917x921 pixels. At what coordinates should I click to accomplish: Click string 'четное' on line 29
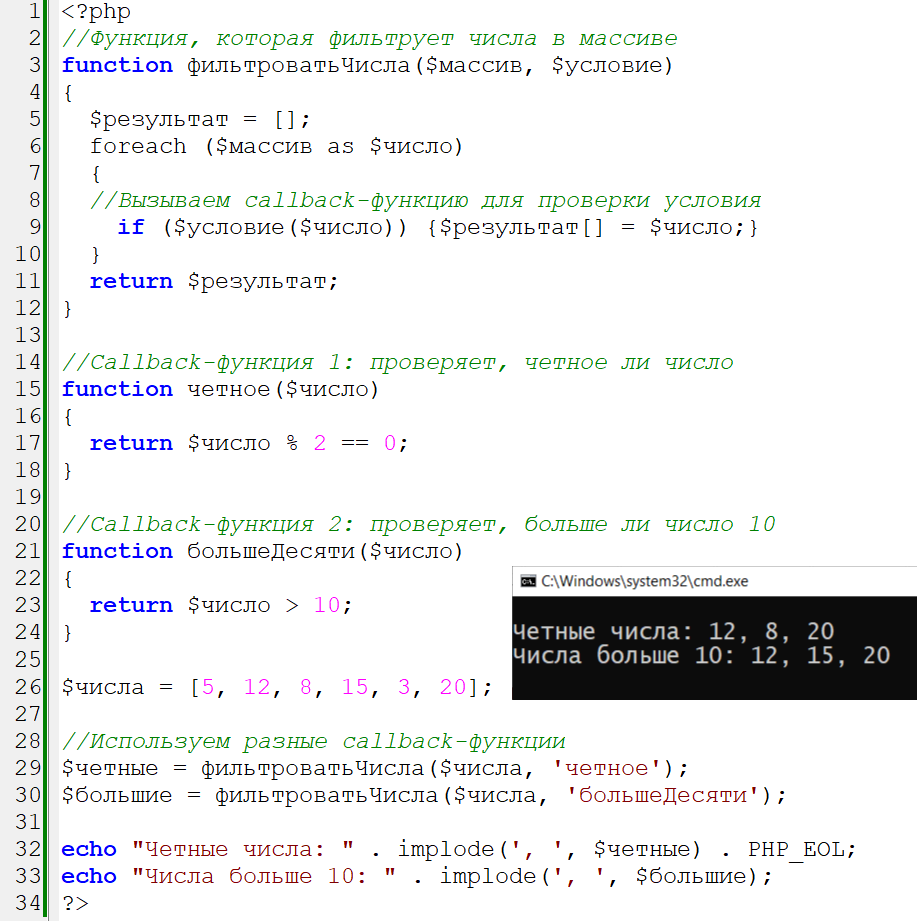607,768
